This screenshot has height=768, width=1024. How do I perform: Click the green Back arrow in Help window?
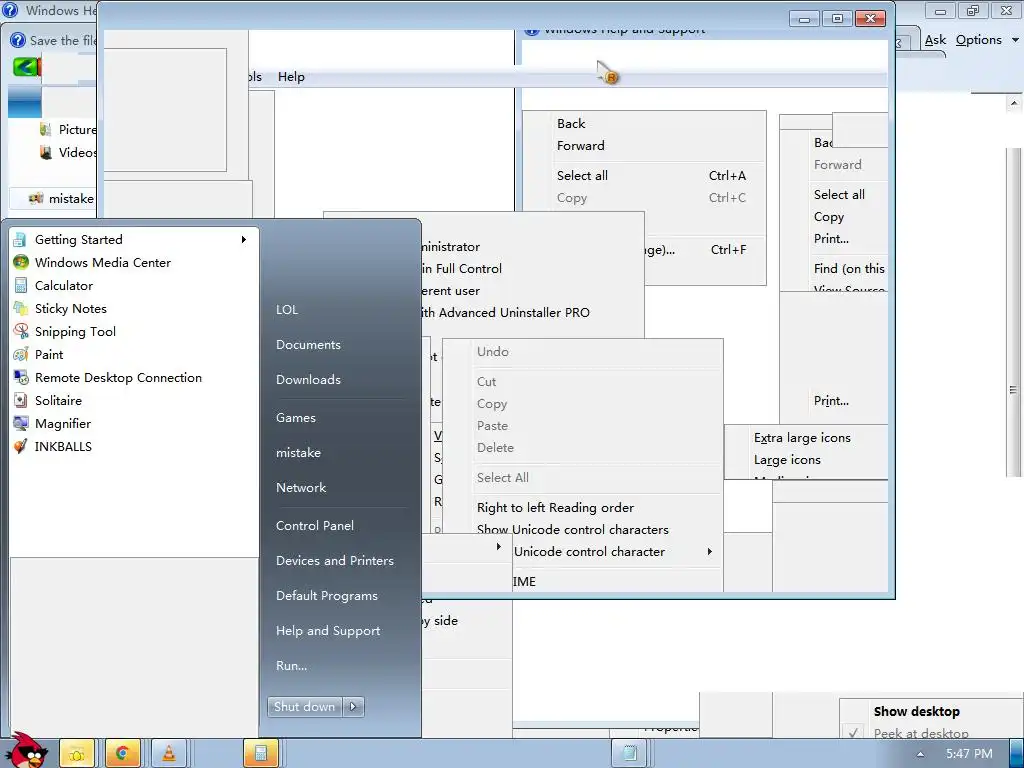click(25, 67)
